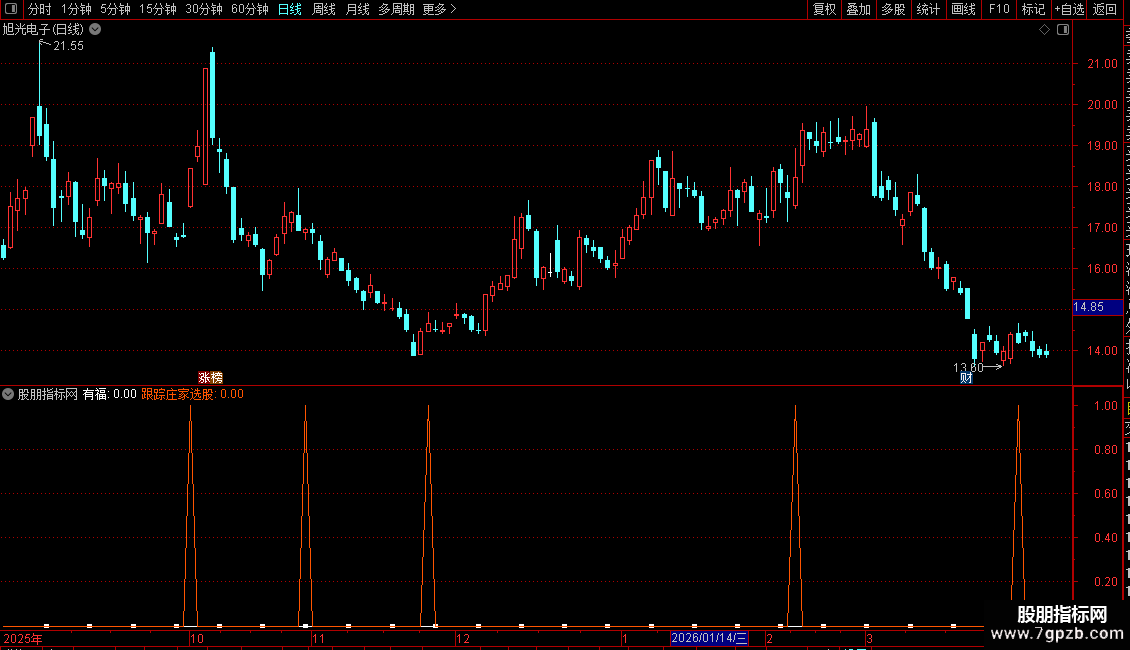Open the 多周期 multi-period view
Screen dimensions: 1130x650
(396, 9)
